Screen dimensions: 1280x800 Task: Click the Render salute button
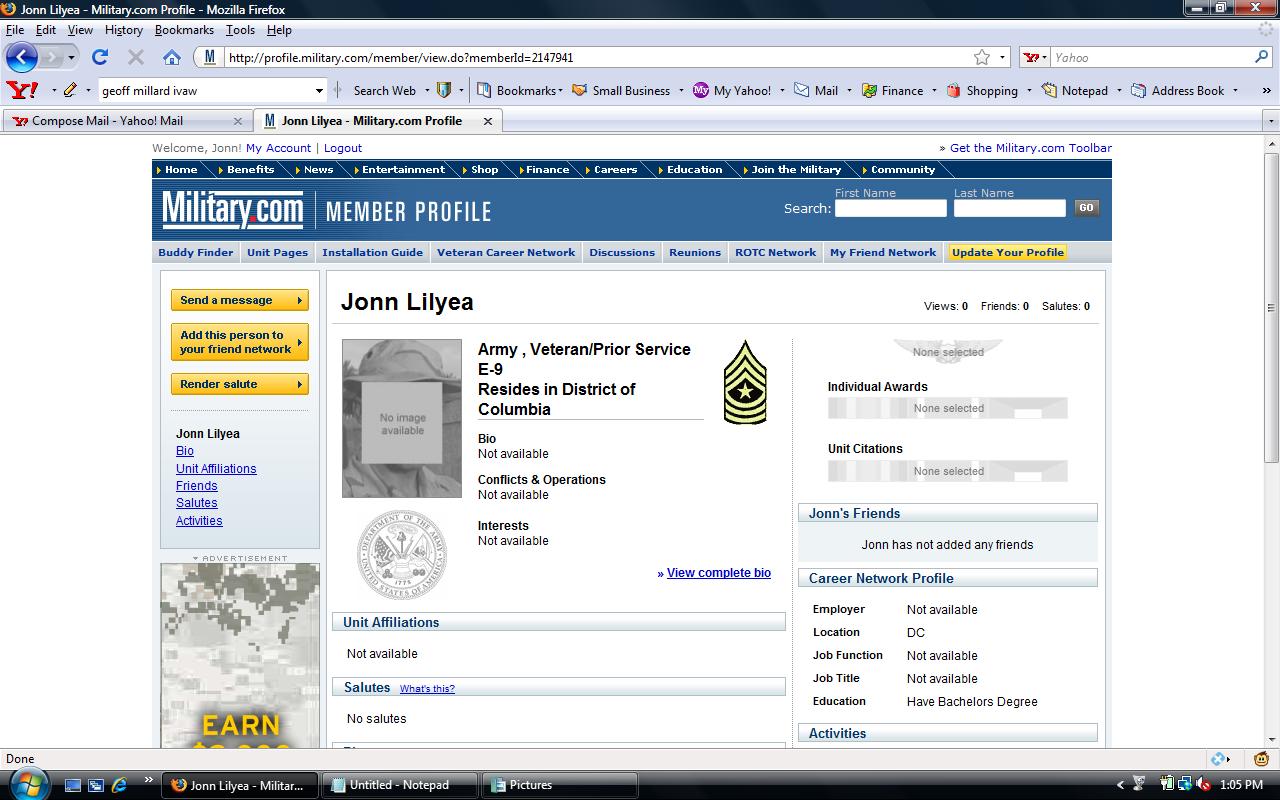[239, 384]
